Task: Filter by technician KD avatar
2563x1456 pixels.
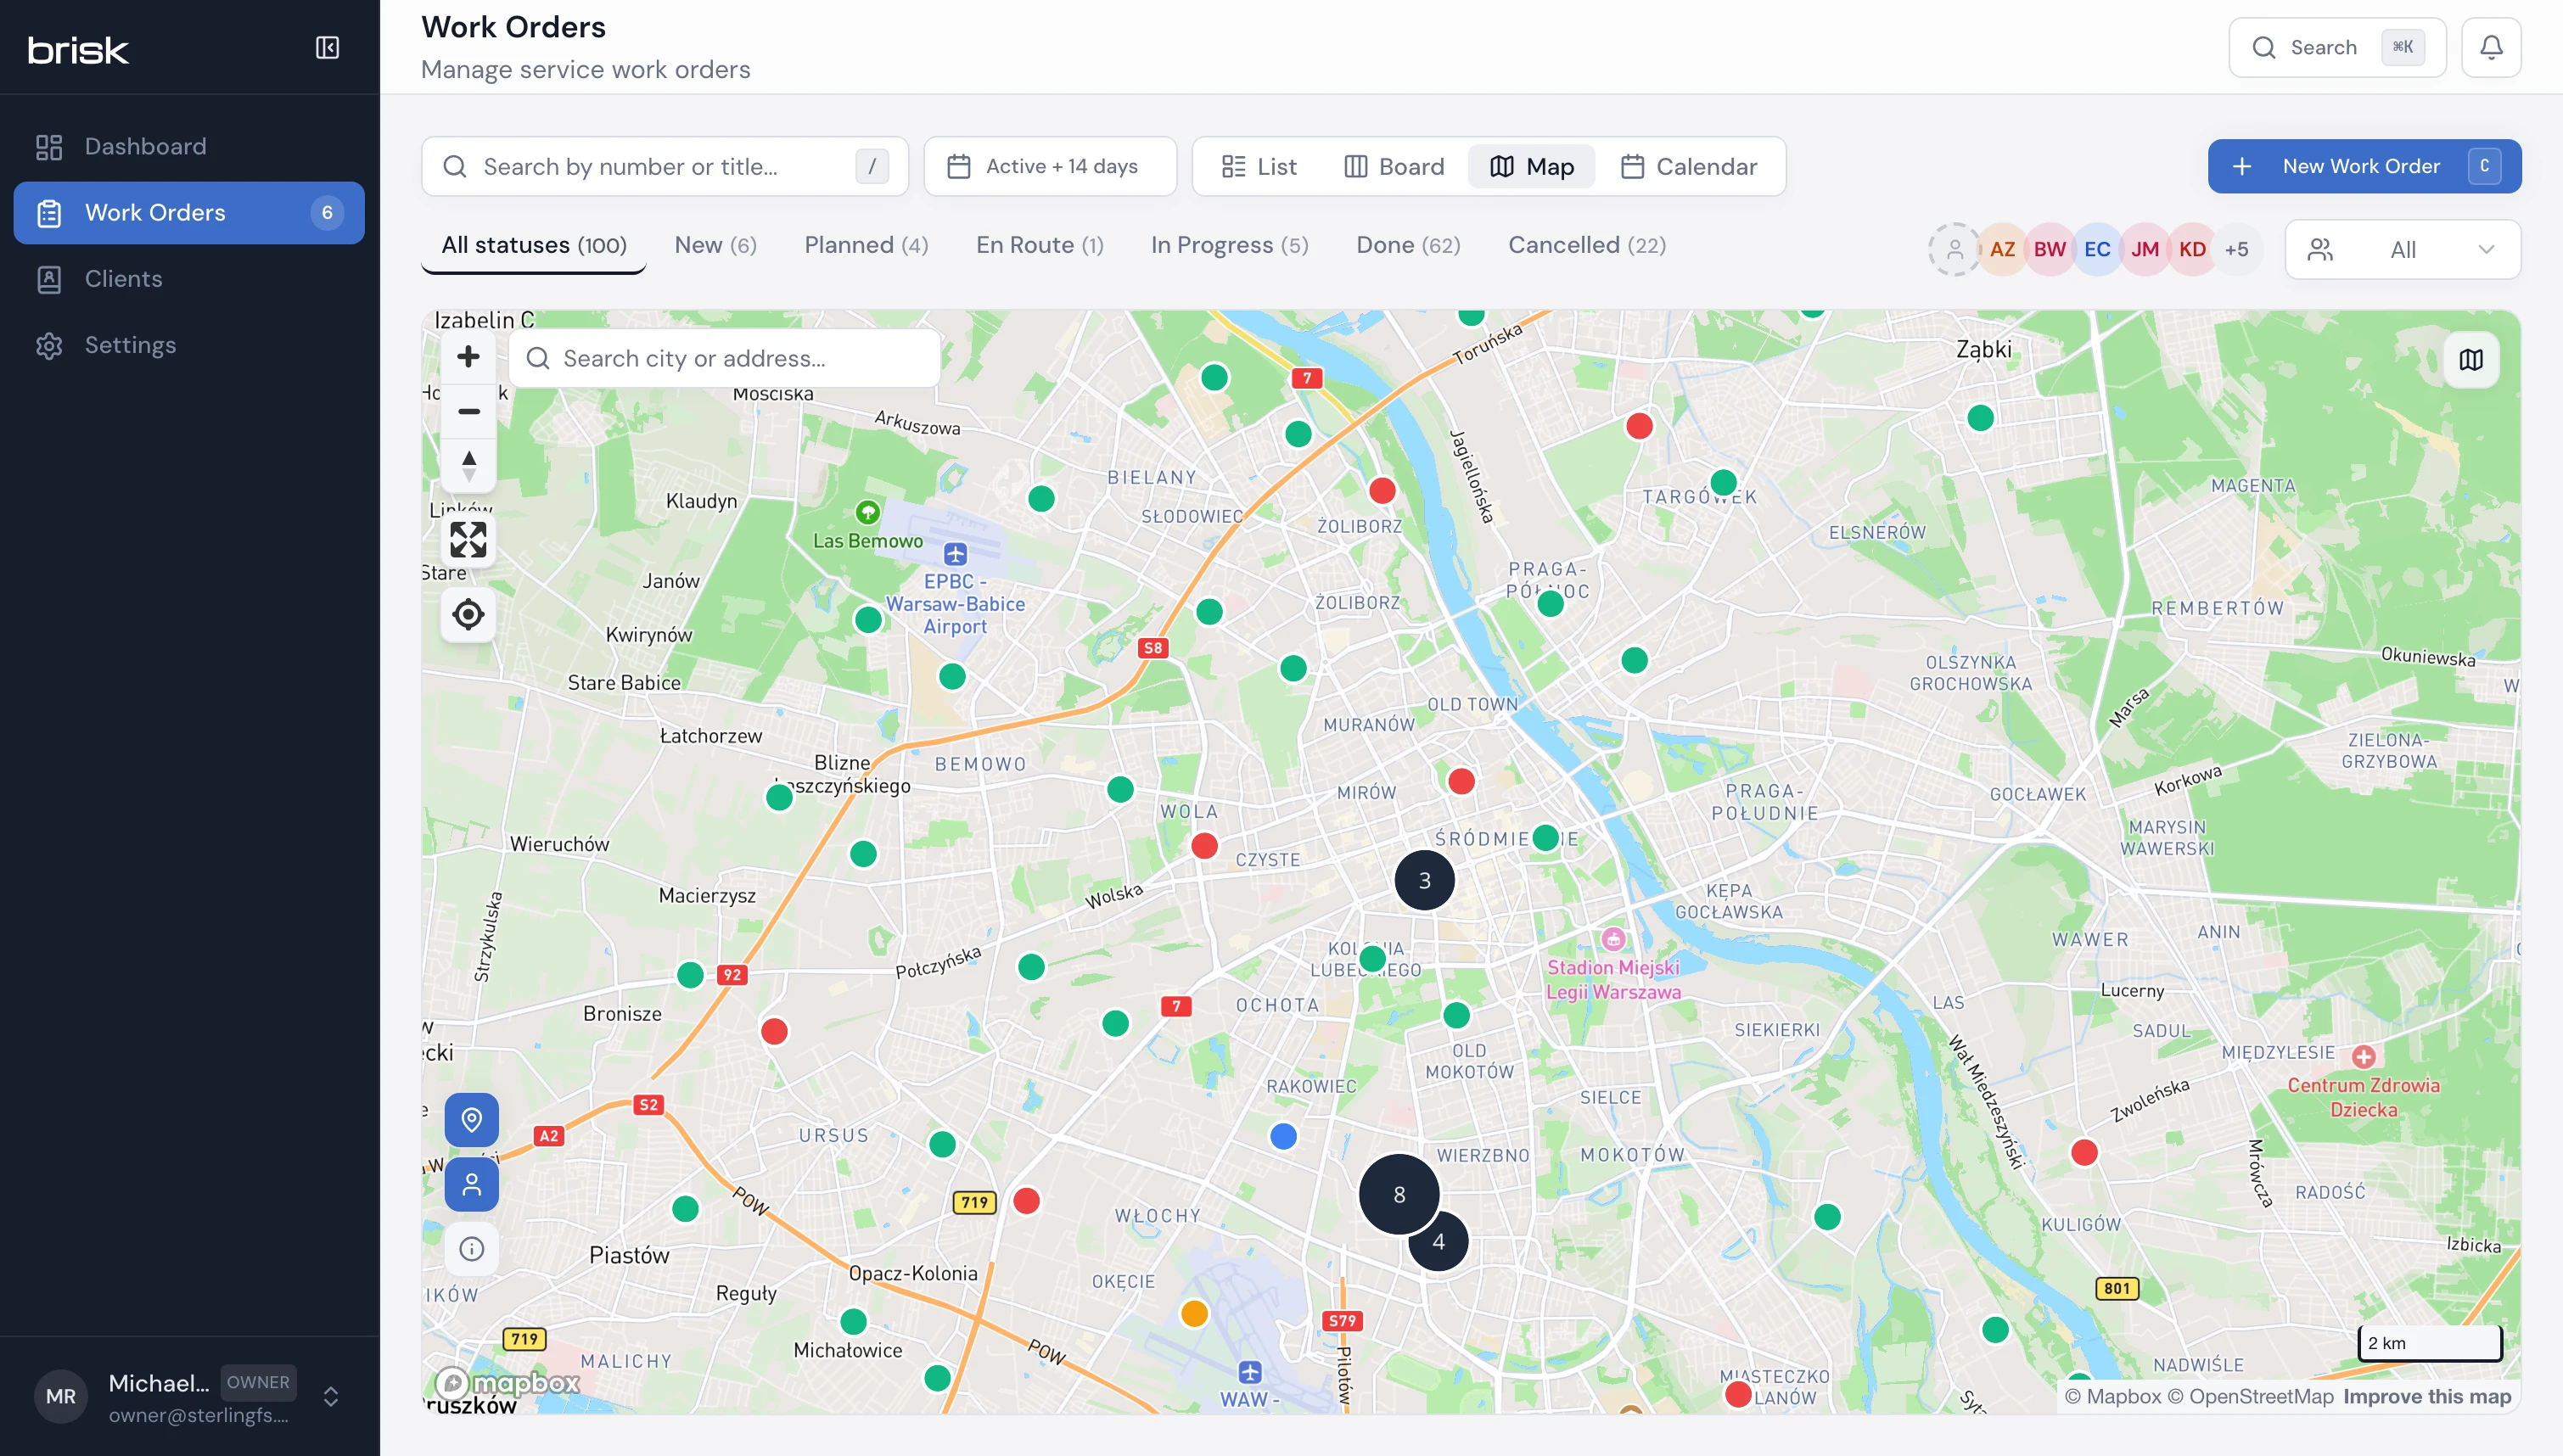Action: (2192, 250)
